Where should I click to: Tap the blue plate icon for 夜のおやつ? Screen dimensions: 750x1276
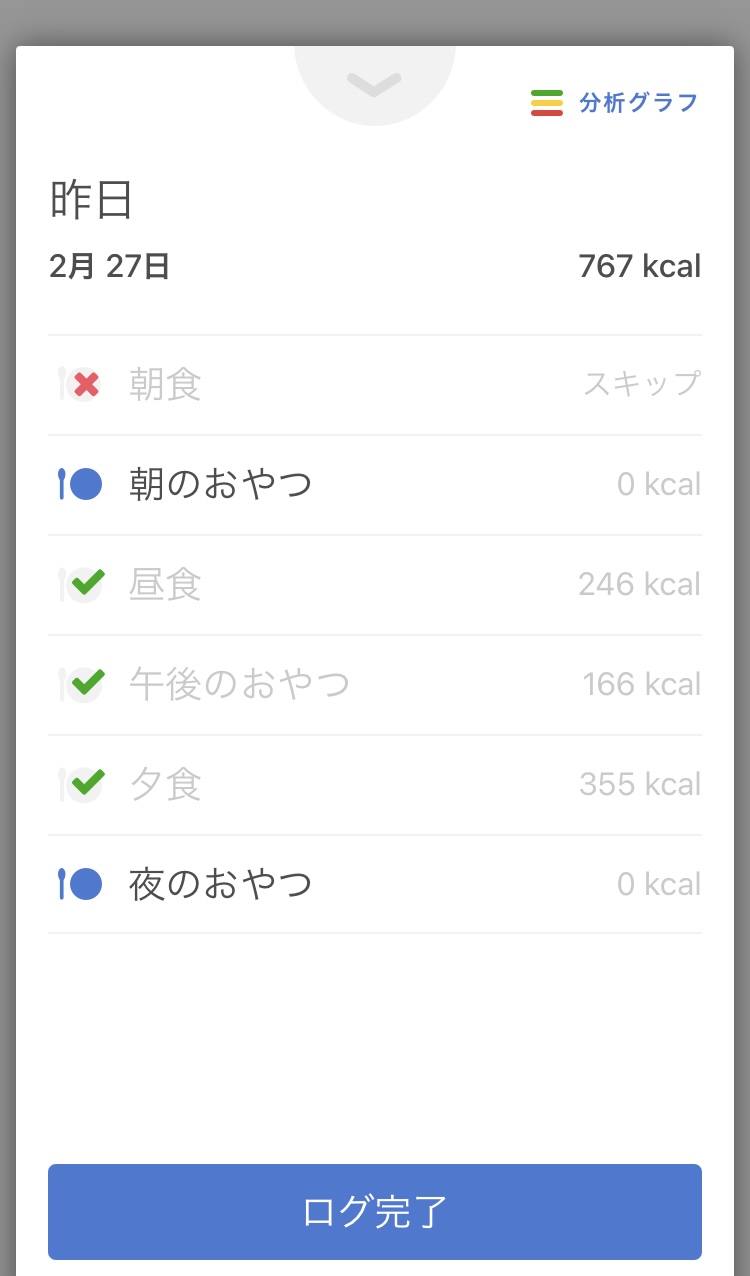pos(82,884)
